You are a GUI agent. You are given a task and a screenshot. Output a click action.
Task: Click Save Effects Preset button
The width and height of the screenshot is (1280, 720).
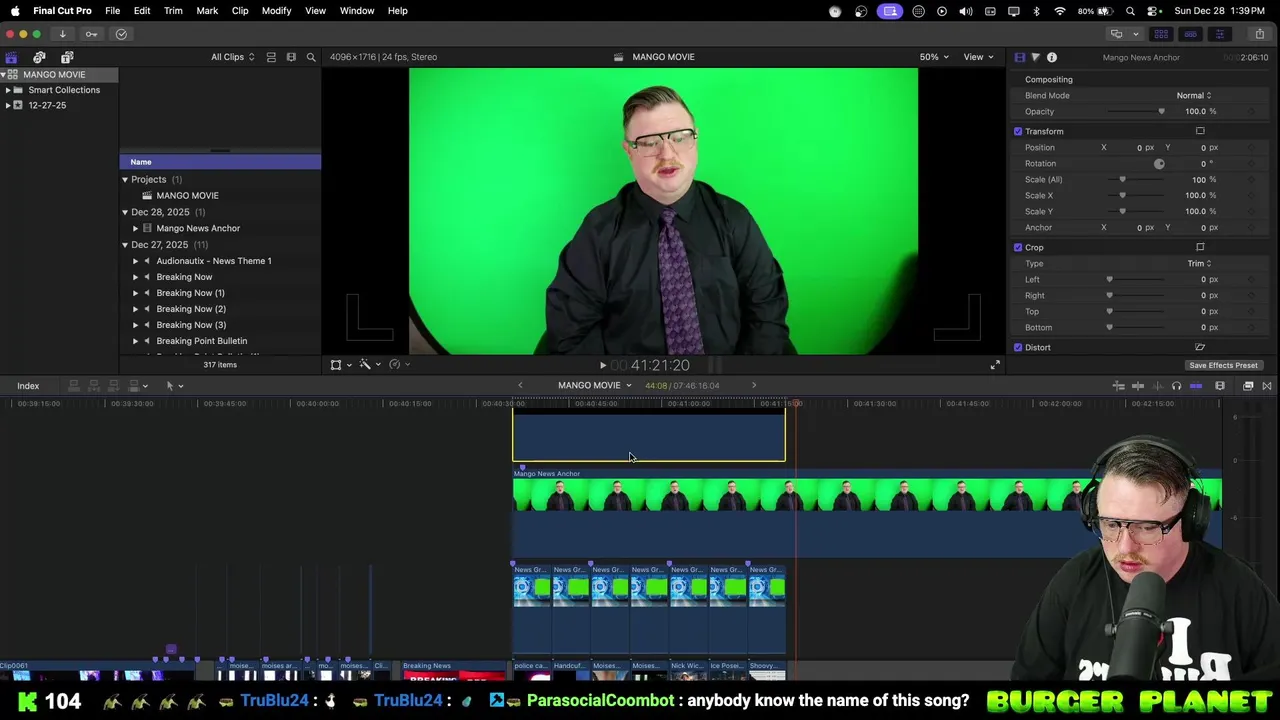click(x=1223, y=366)
